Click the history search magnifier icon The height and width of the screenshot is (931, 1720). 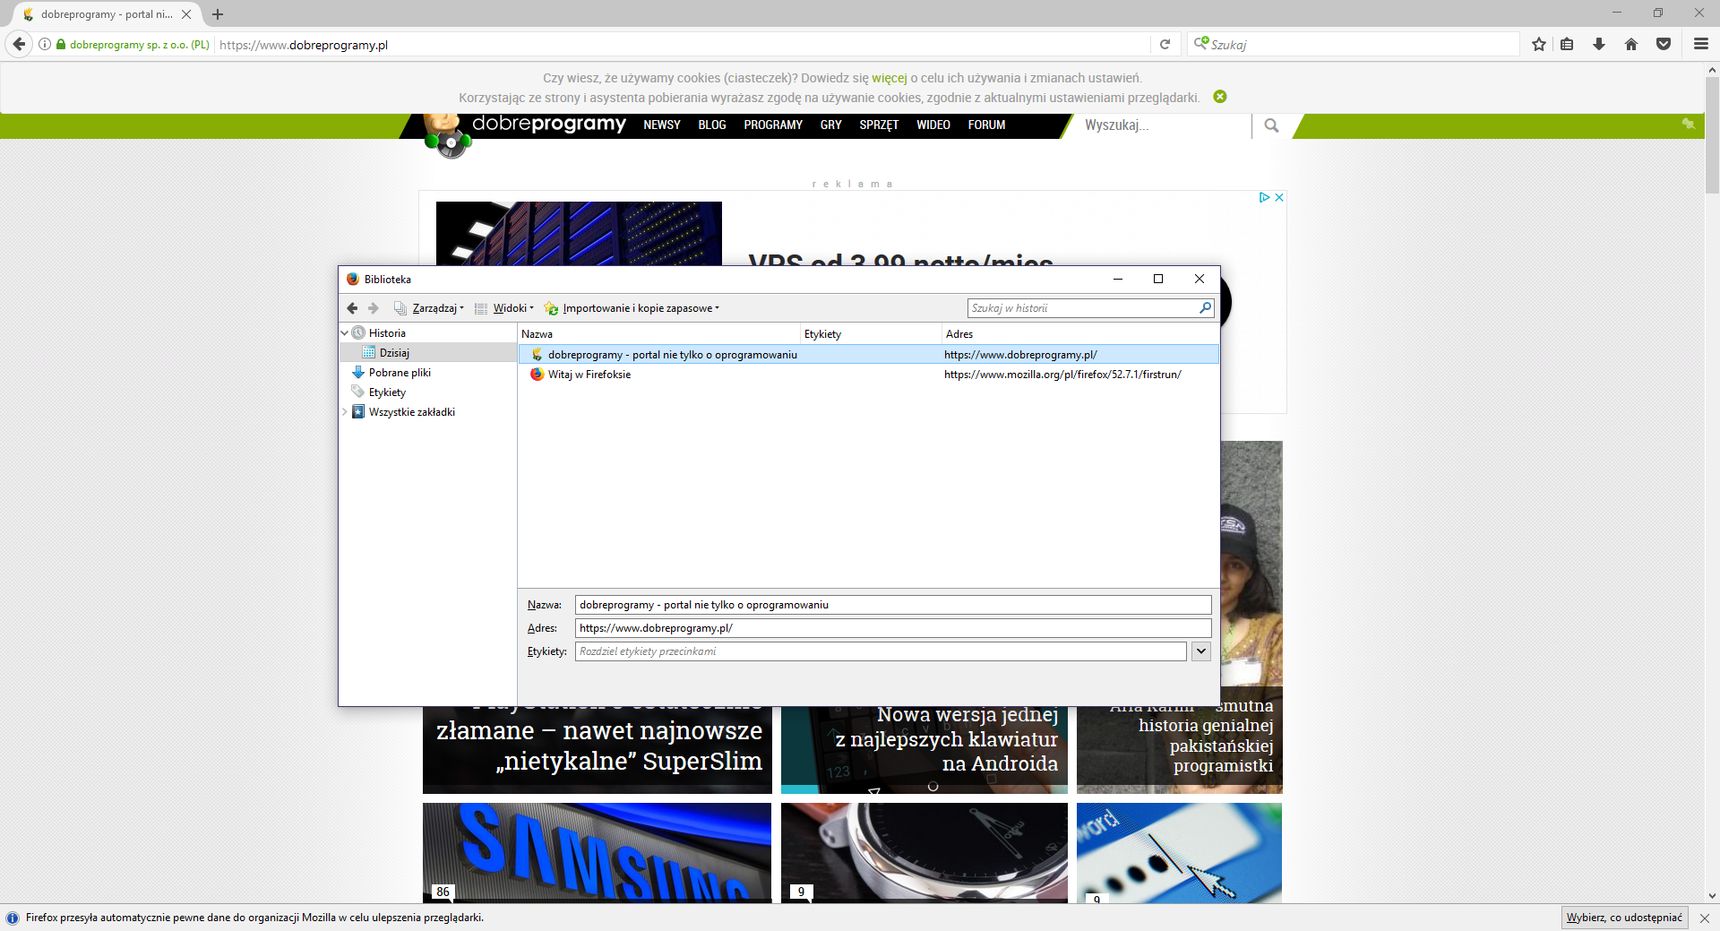pyautogui.click(x=1205, y=308)
